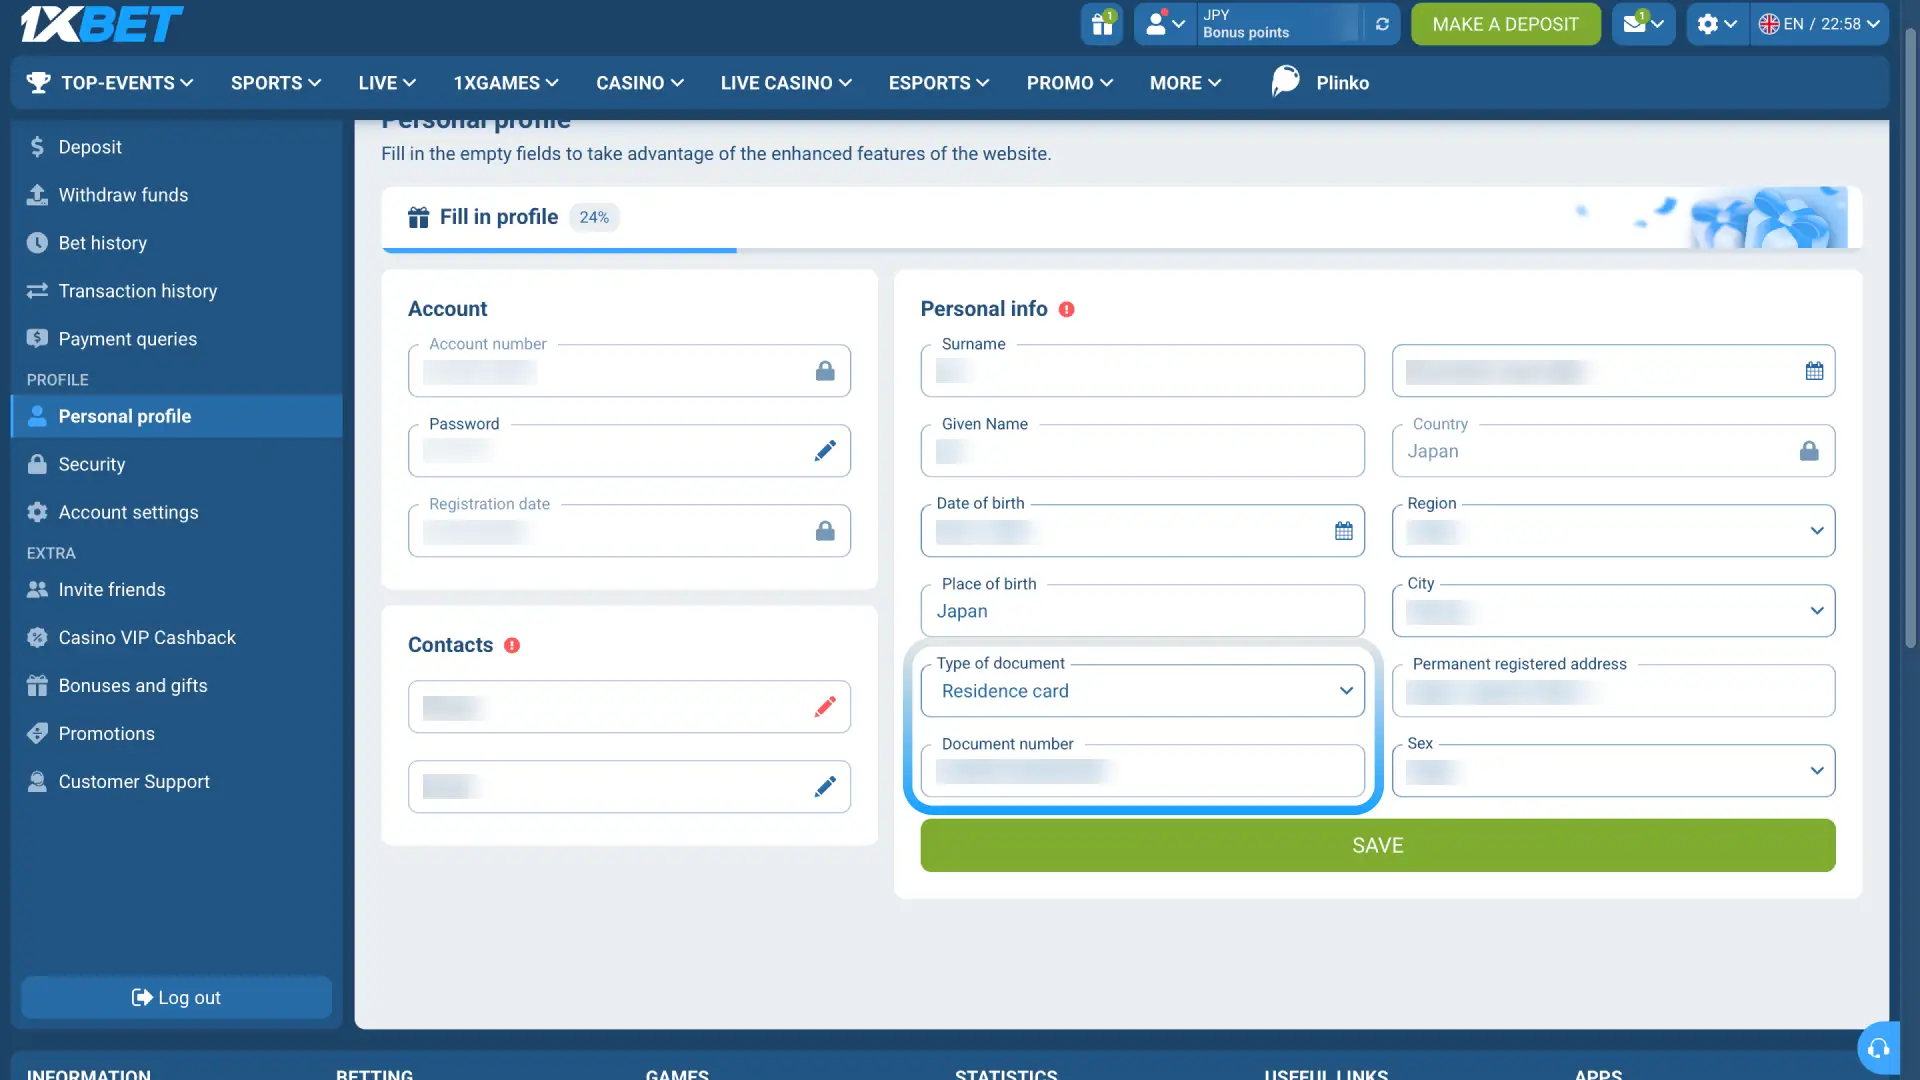The width and height of the screenshot is (1920, 1080).
Task: Click the page vertical scrollbar
Action: (x=1910, y=340)
